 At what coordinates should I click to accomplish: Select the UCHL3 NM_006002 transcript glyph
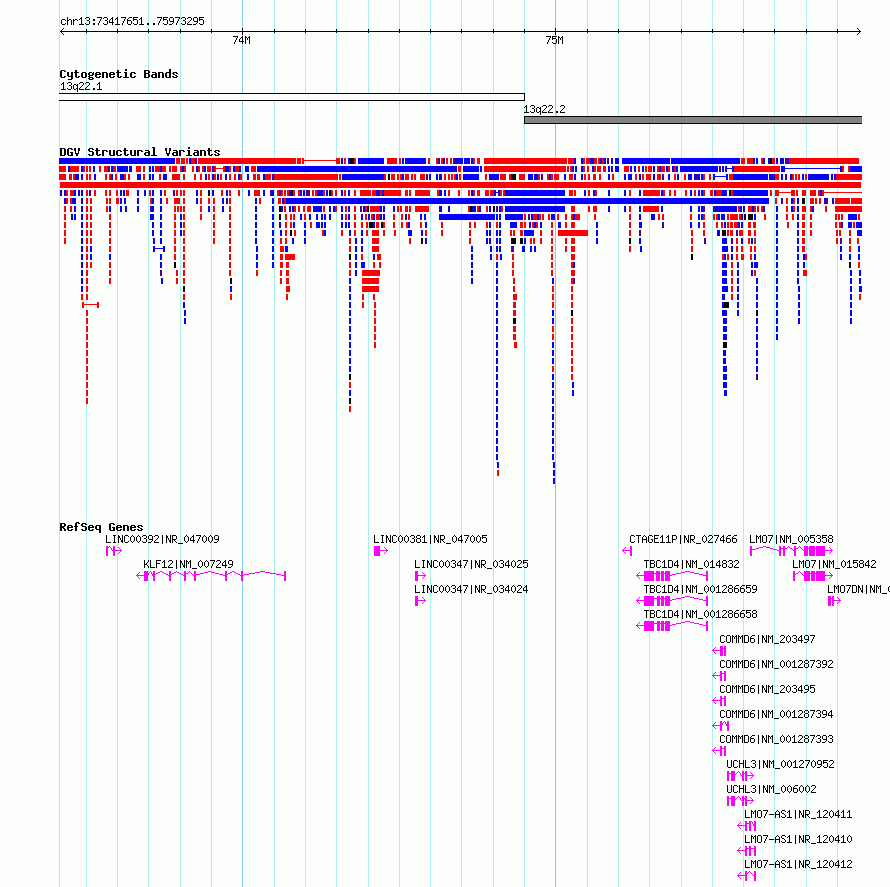coord(740,801)
